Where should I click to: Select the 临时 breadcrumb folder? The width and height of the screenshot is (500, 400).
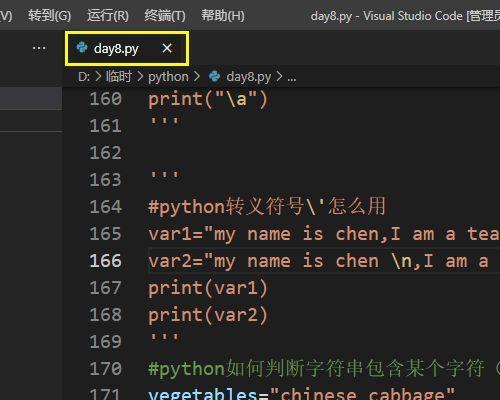pyautogui.click(x=119, y=77)
